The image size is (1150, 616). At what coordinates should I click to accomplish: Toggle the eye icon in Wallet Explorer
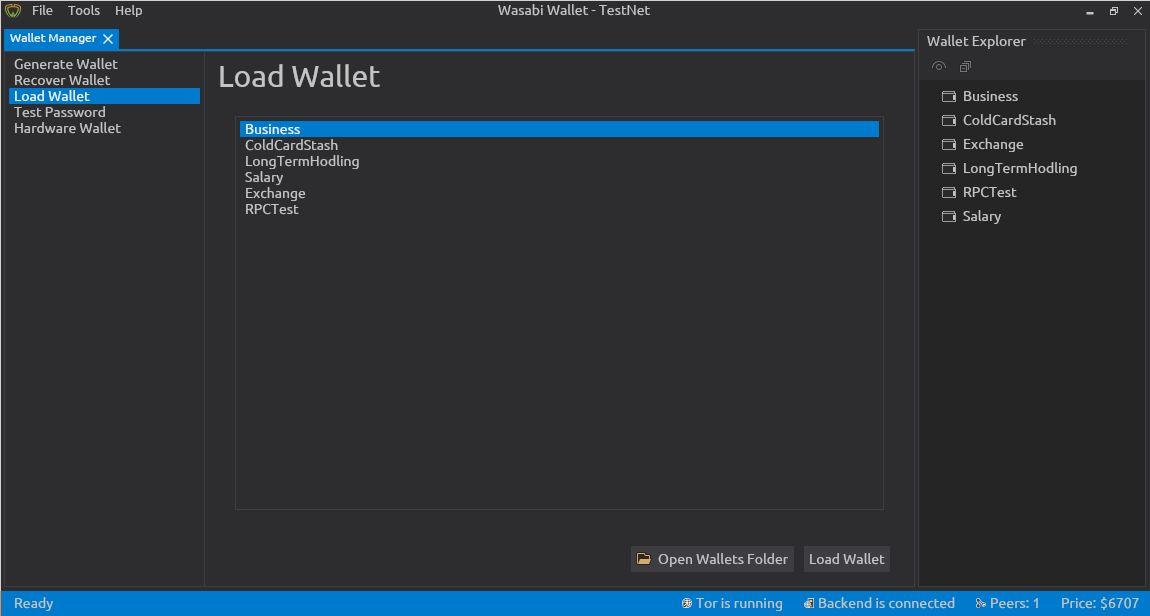pyautogui.click(x=938, y=66)
